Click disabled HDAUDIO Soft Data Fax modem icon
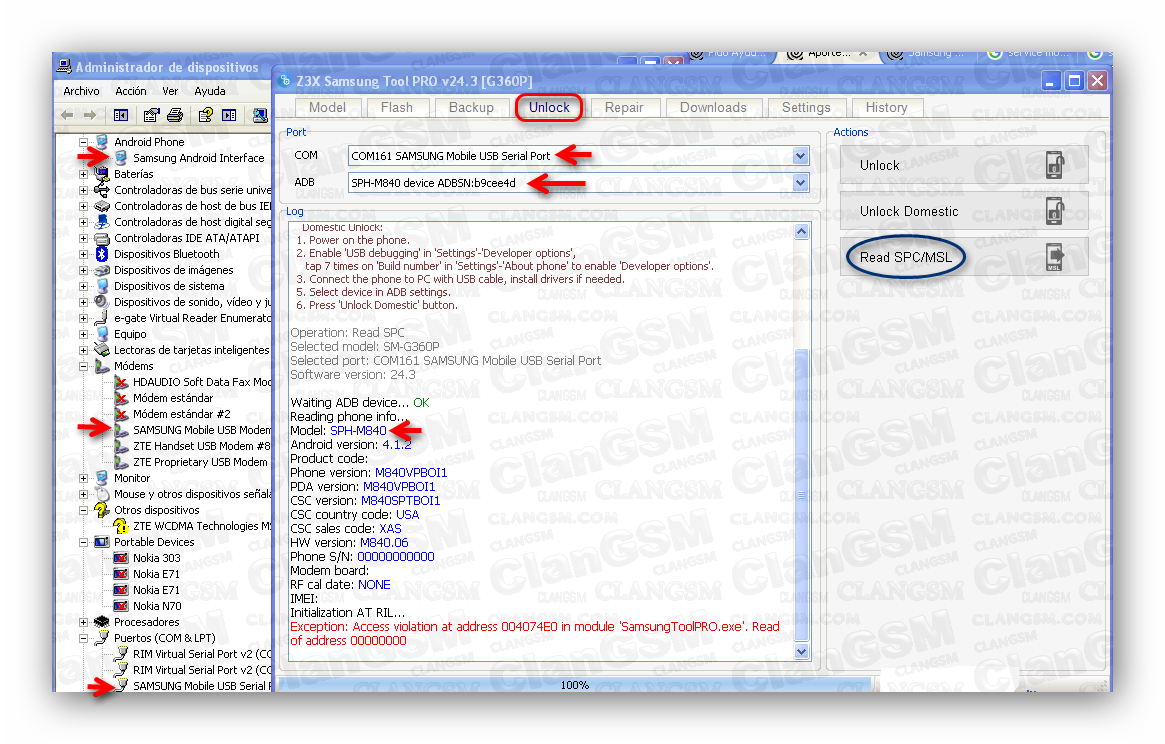This screenshot has width=1165, height=744. (121, 382)
